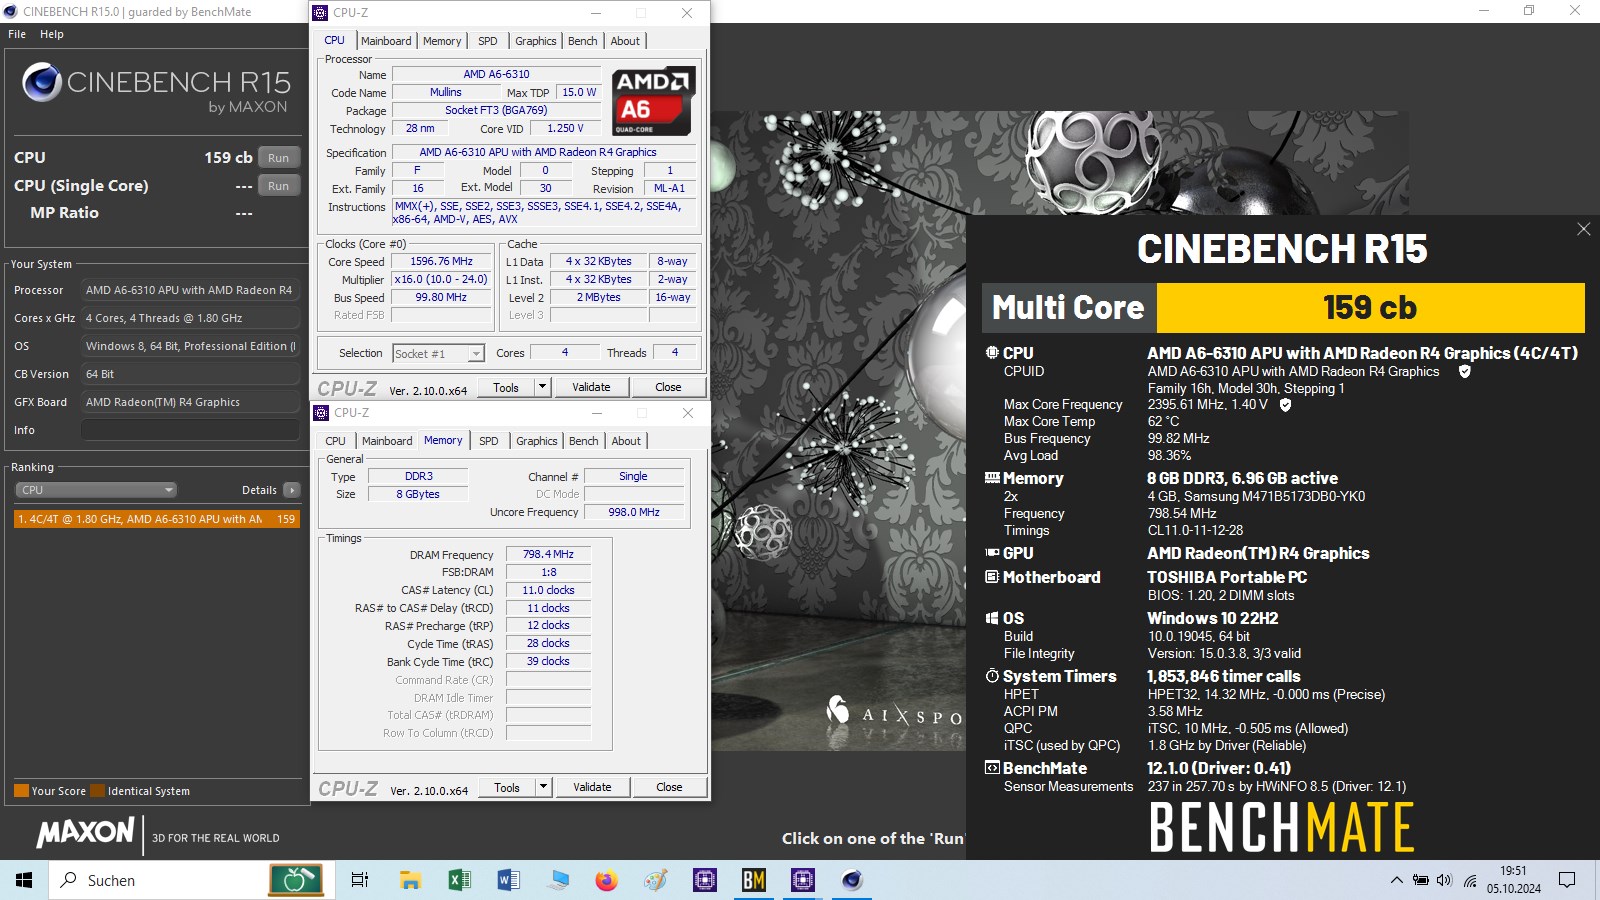This screenshot has height=900, width=1600.
Task: Run the CPU multi-core benchmark
Action: pos(279,158)
